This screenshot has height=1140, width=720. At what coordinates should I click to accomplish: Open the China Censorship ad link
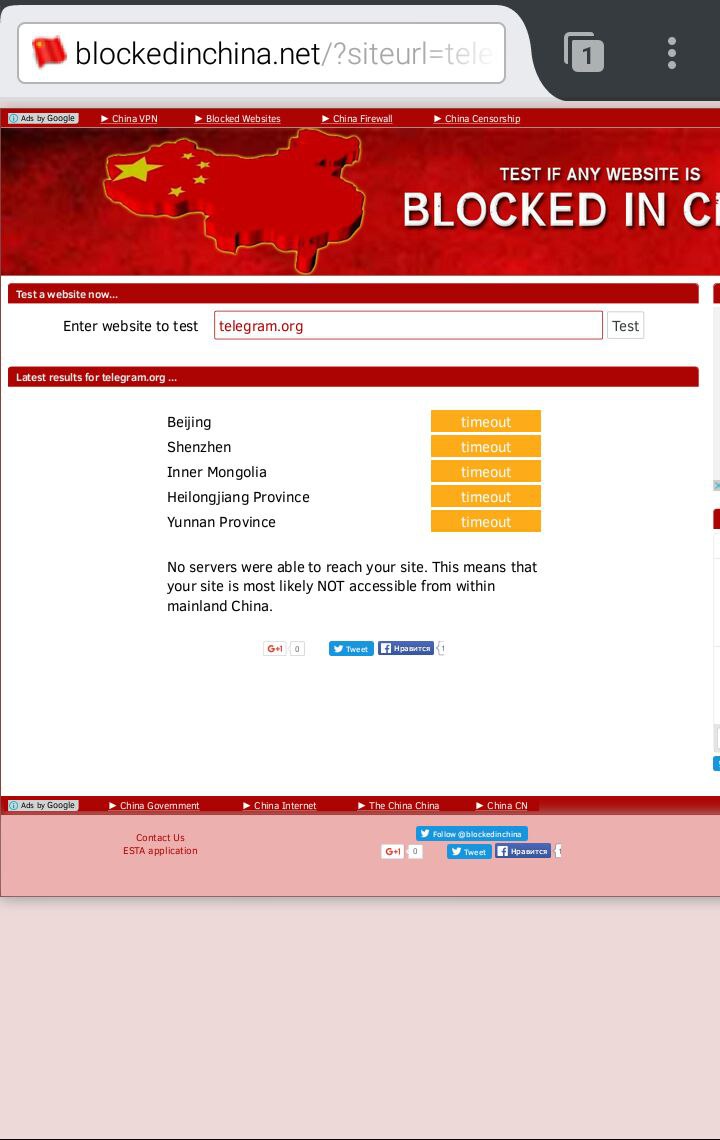pos(477,119)
